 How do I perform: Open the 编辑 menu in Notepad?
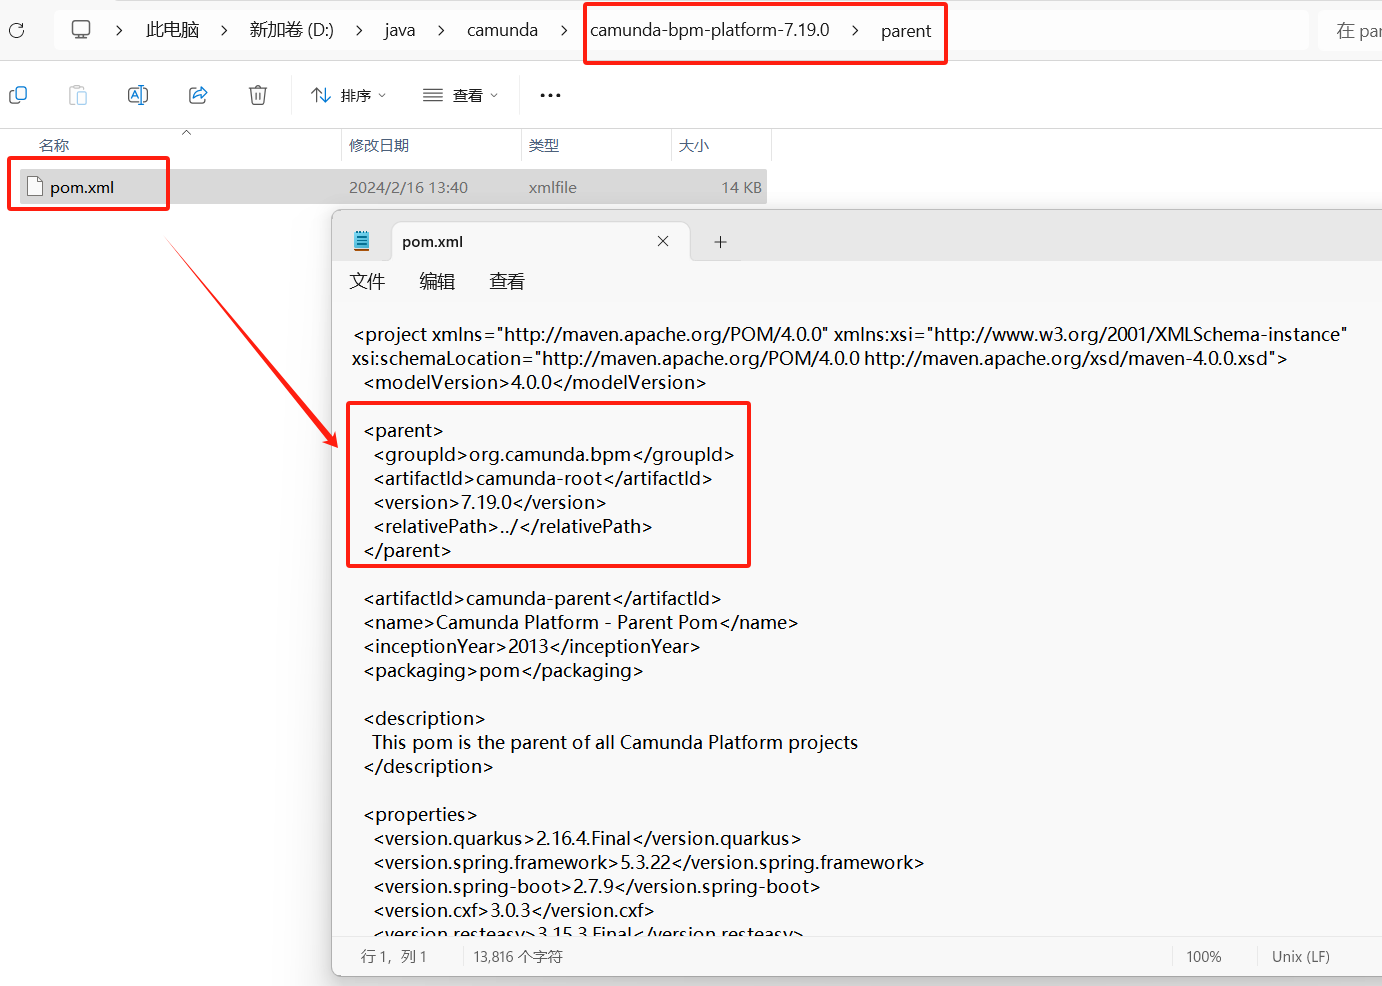pos(437,282)
